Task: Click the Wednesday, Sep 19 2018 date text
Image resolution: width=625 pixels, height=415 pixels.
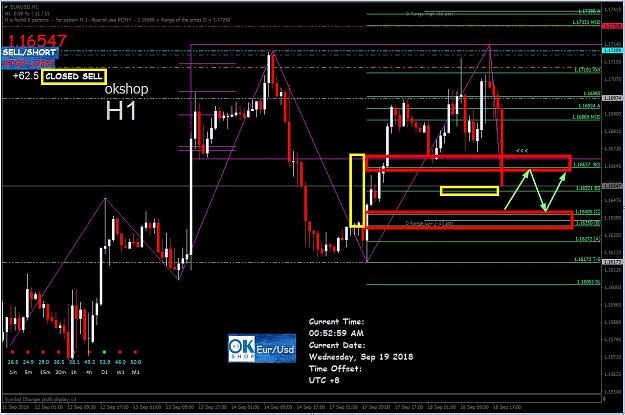Action: pos(361,357)
